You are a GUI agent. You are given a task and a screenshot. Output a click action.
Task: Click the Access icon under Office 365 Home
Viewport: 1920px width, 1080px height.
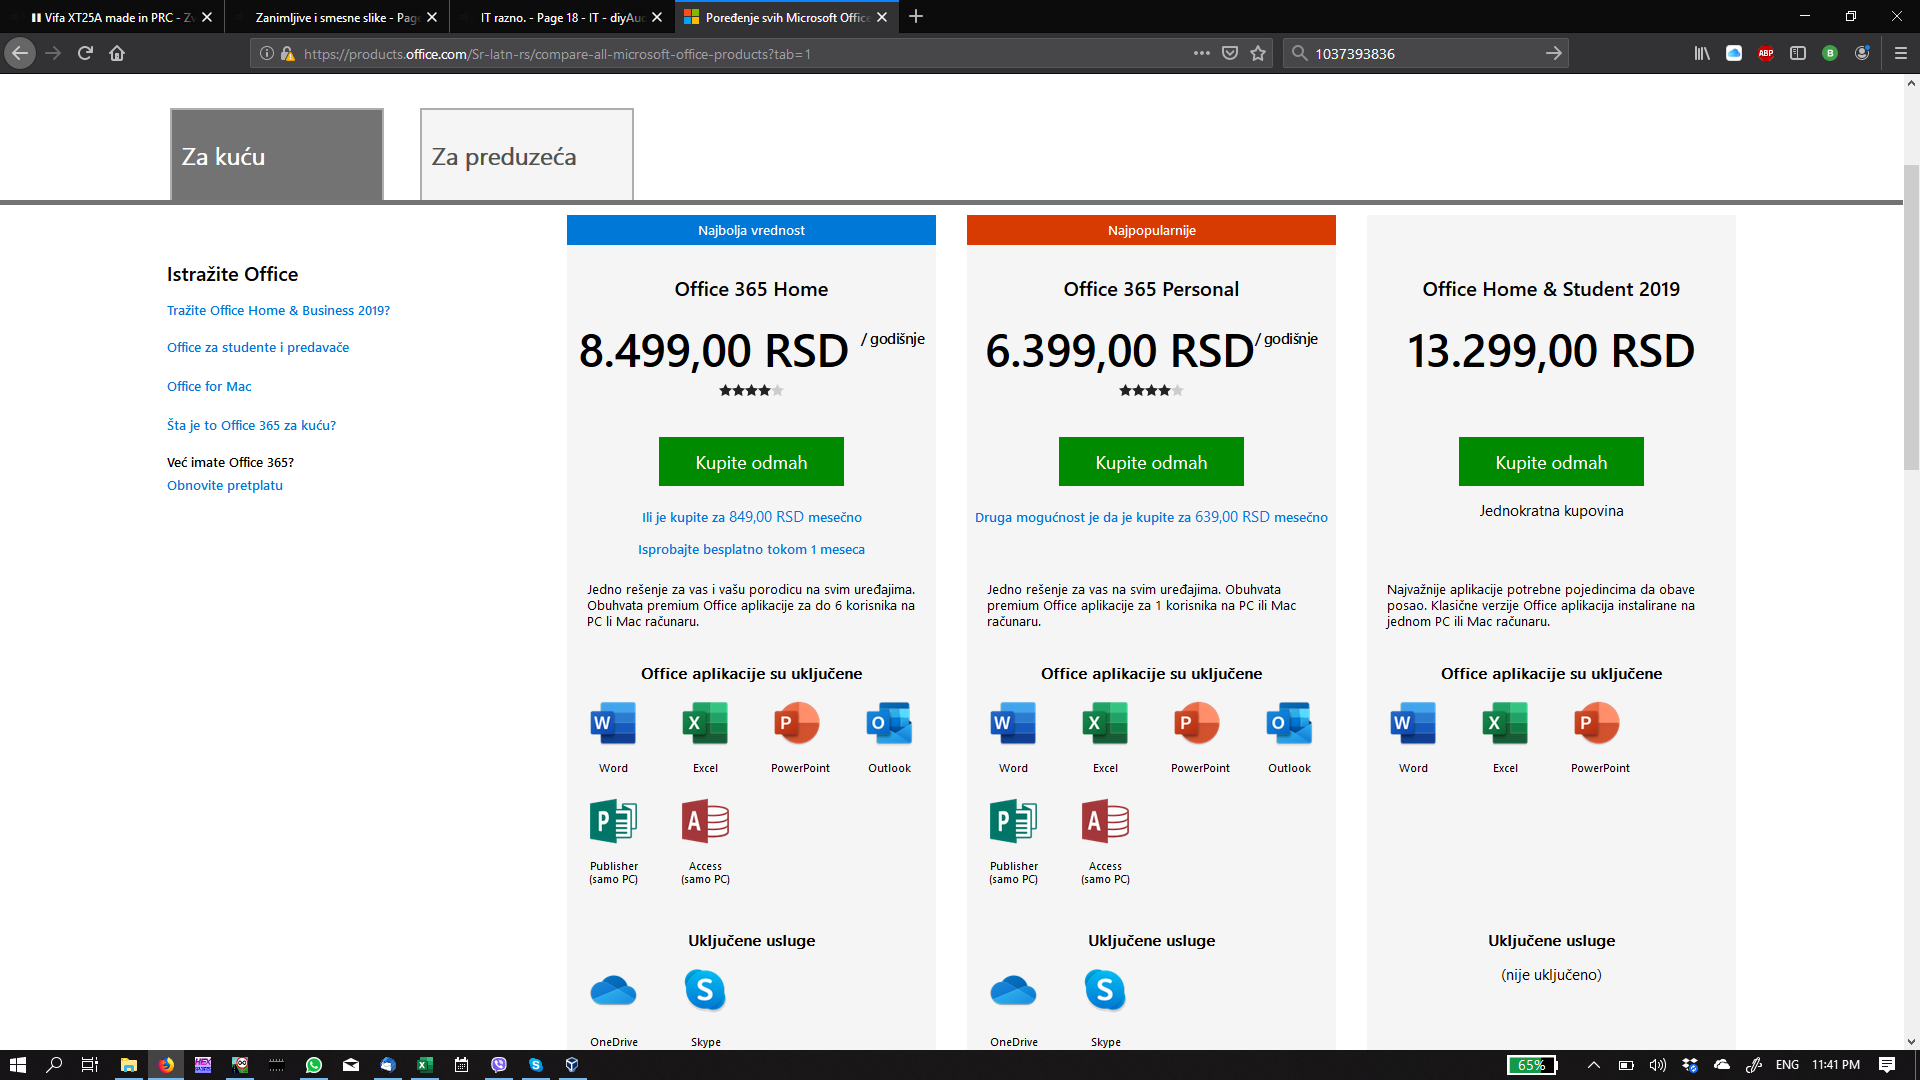pos(705,822)
